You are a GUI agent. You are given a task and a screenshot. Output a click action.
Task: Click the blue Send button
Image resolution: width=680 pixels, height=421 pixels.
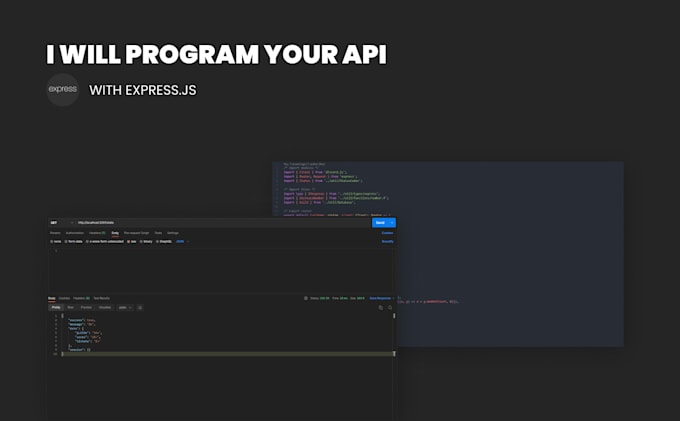click(x=380, y=223)
